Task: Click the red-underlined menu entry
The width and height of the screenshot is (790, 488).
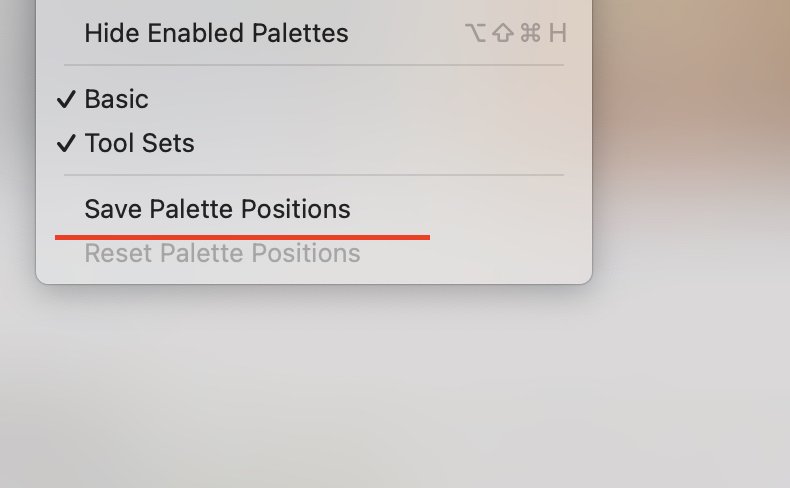Action: coord(217,210)
